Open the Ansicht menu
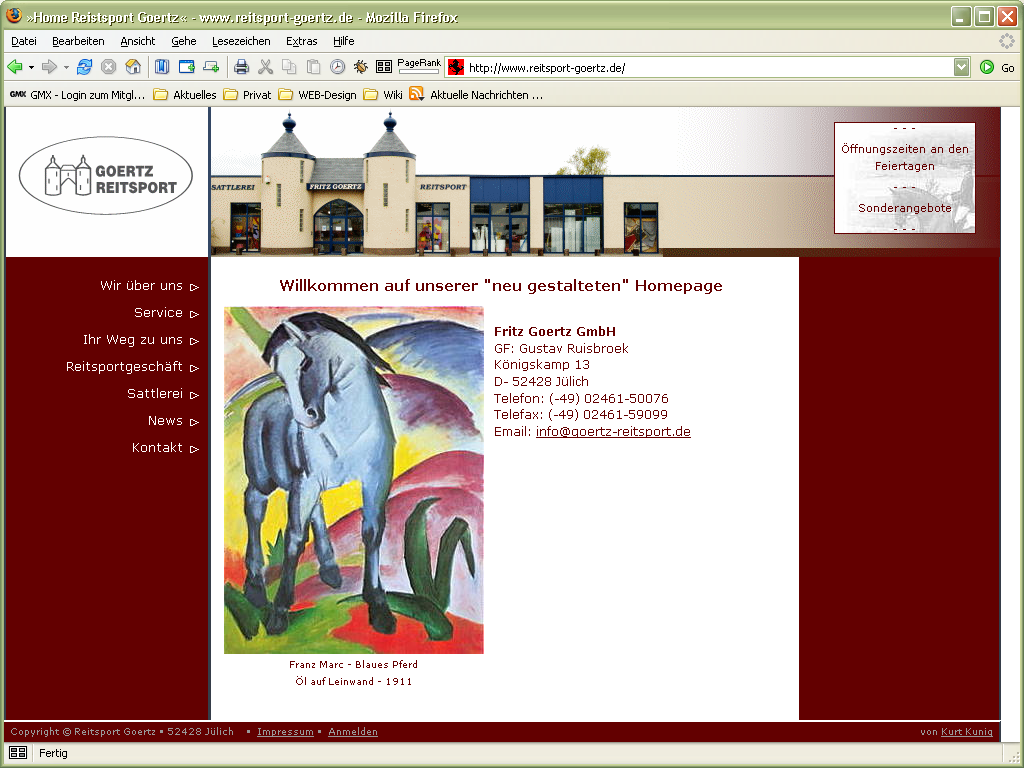Viewport: 1024px width, 768px height. point(138,41)
